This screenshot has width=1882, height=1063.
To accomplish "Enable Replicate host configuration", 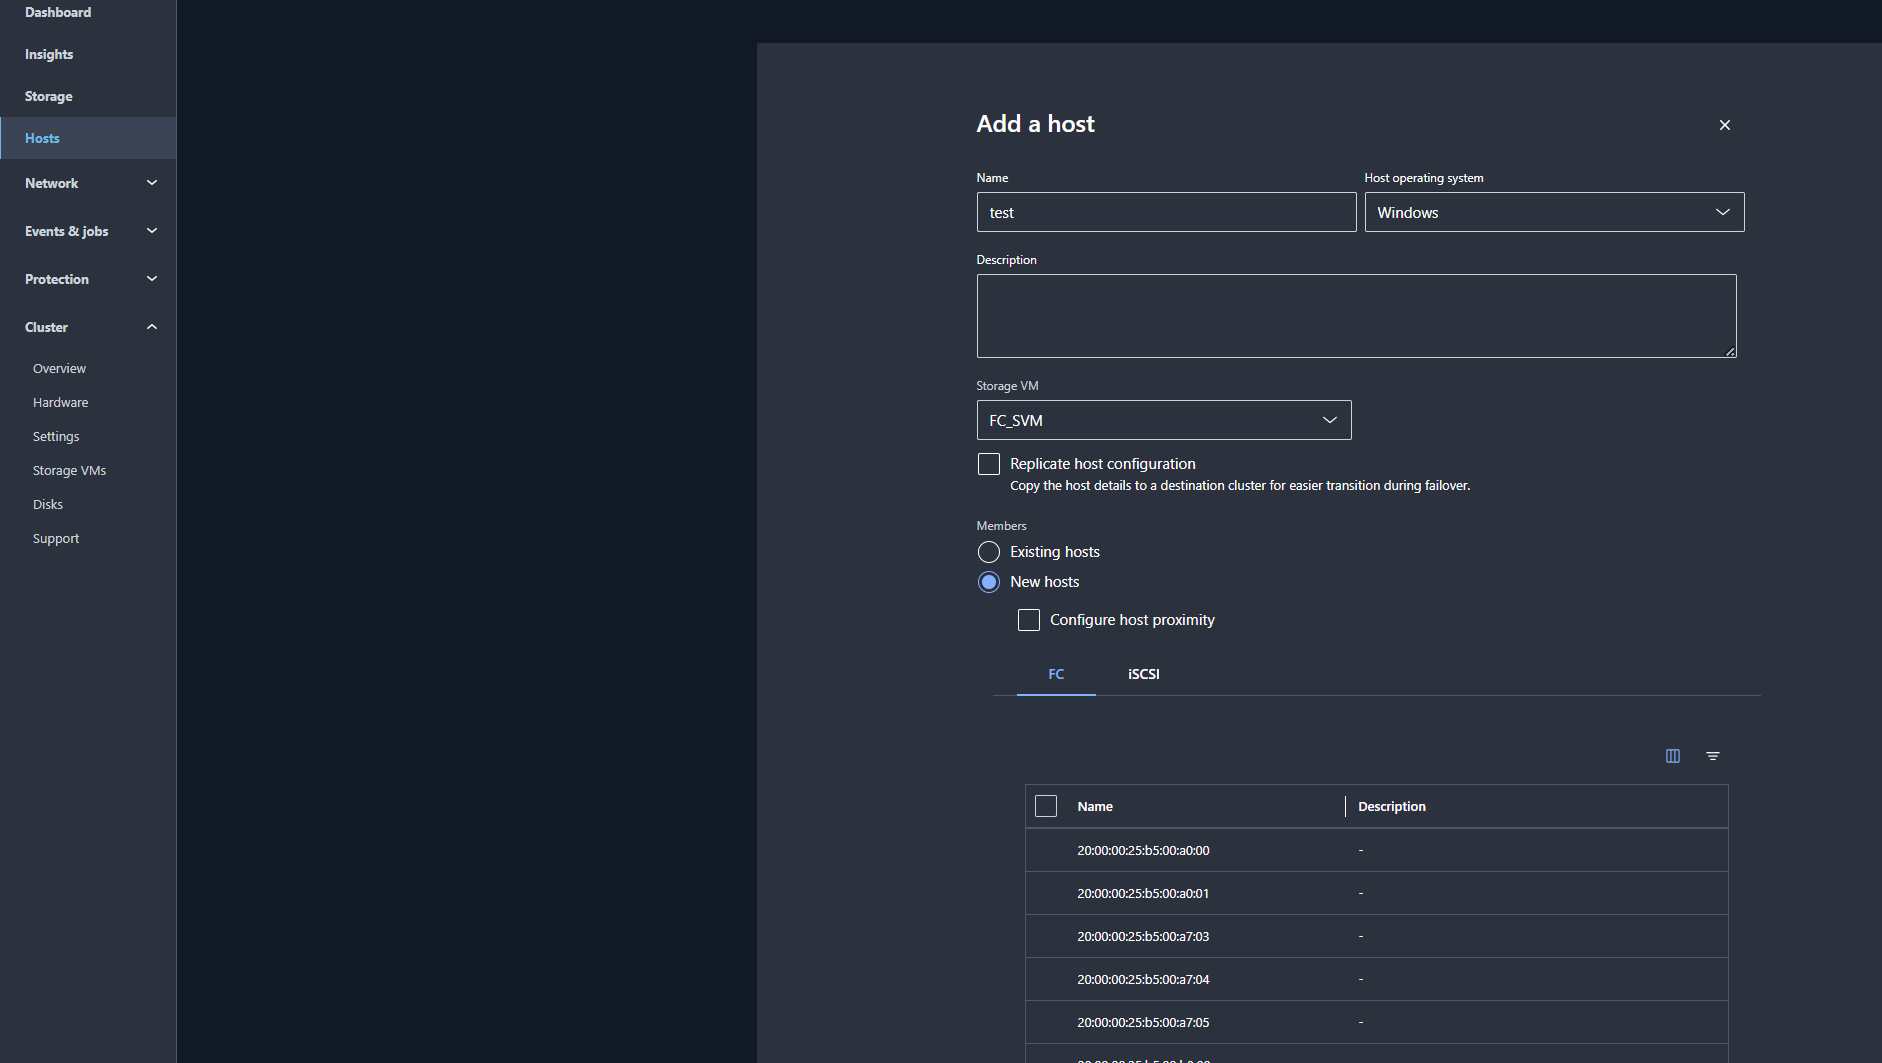I will click(988, 463).
